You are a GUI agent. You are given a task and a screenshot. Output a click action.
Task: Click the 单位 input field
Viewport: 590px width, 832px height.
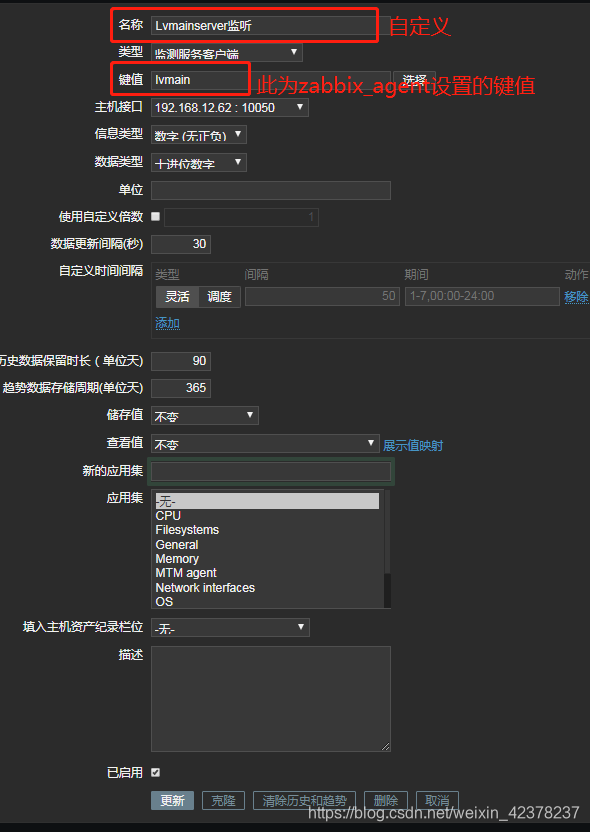pyautogui.click(x=271, y=190)
